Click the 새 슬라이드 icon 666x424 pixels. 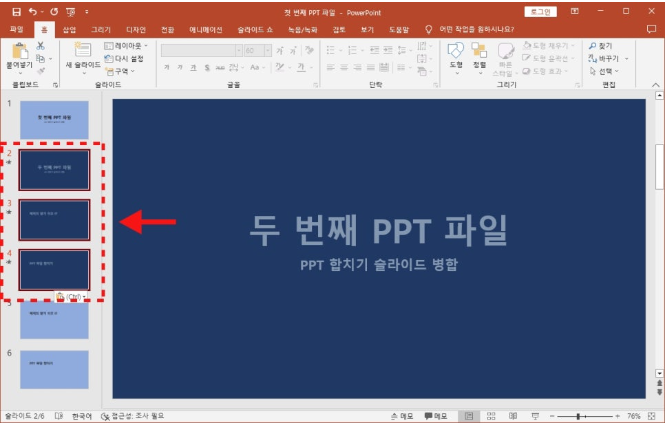[82, 52]
